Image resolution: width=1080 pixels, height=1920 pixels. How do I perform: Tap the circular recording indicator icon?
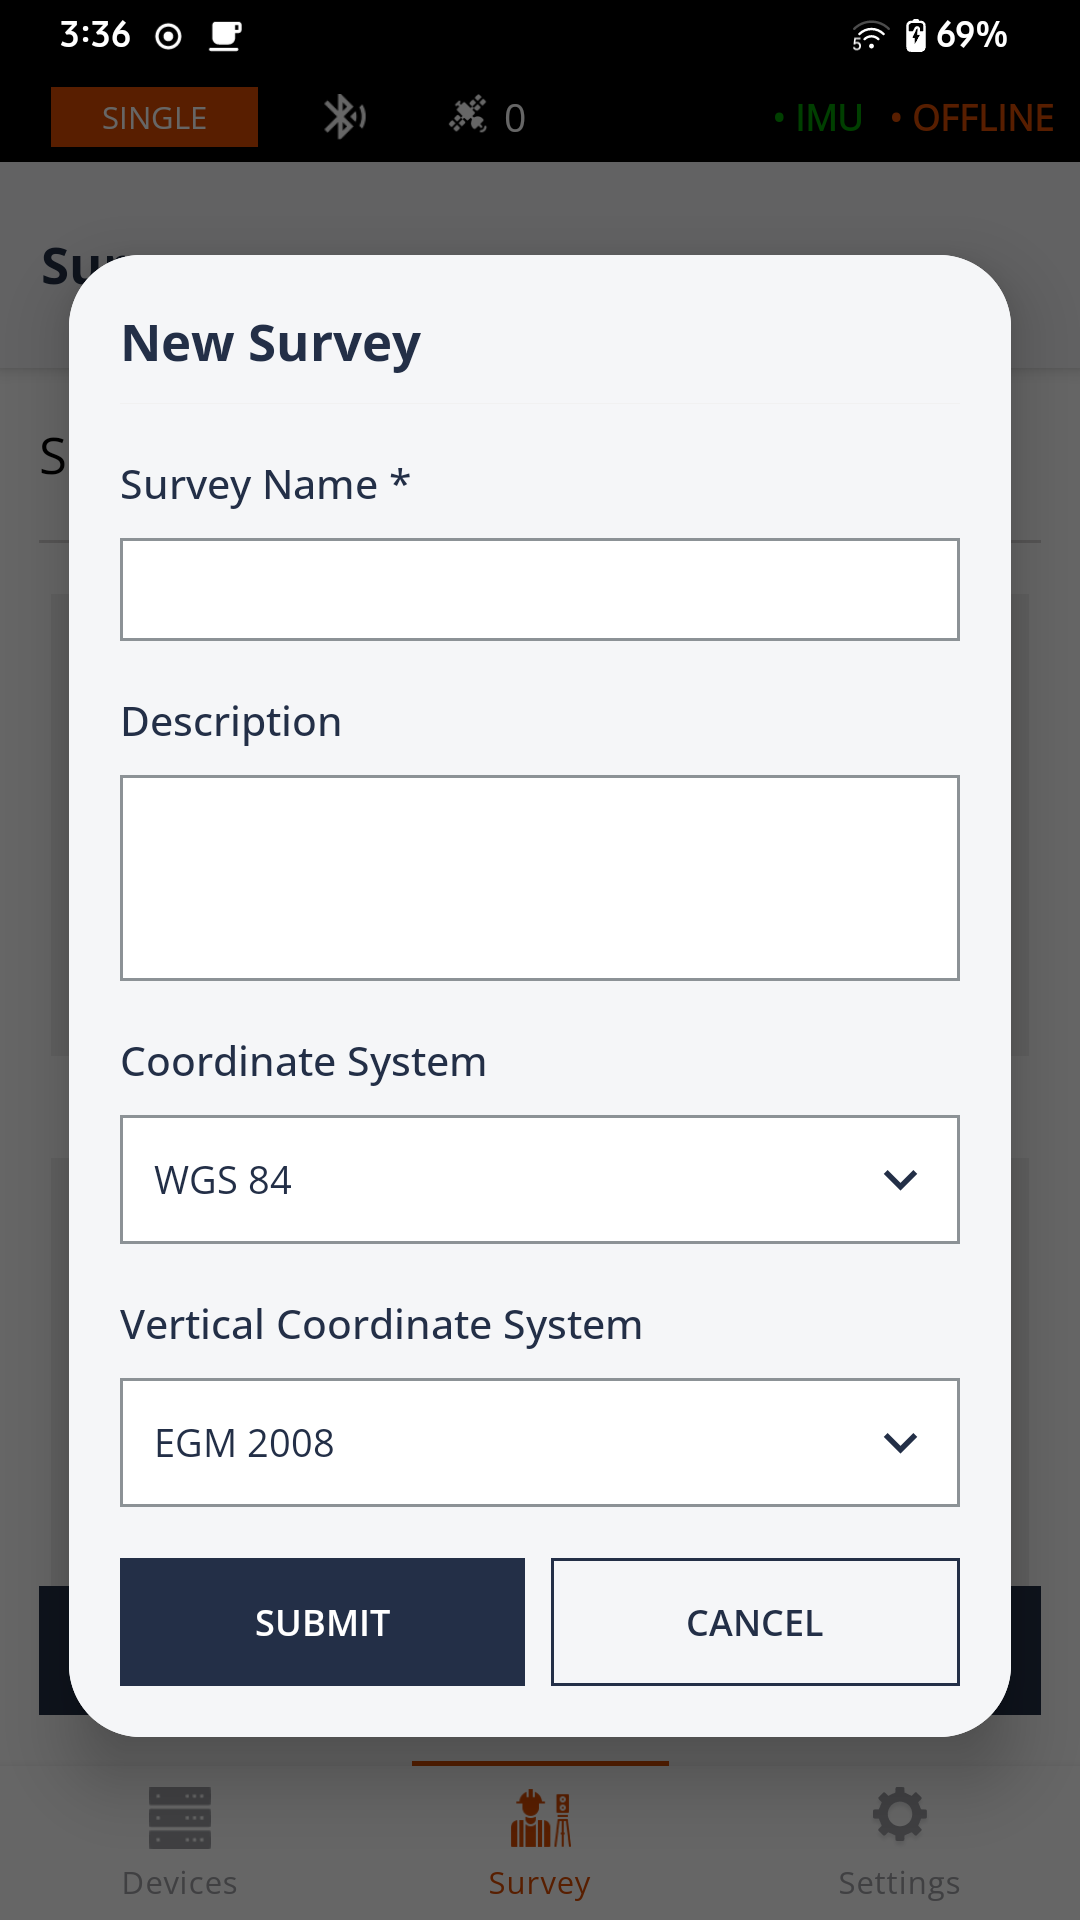[169, 37]
